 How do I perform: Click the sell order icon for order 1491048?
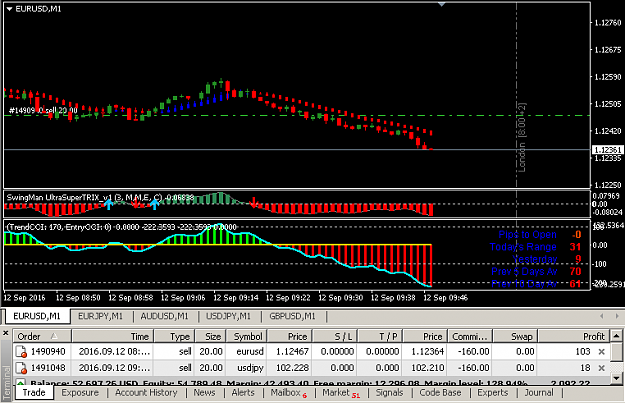point(21,368)
